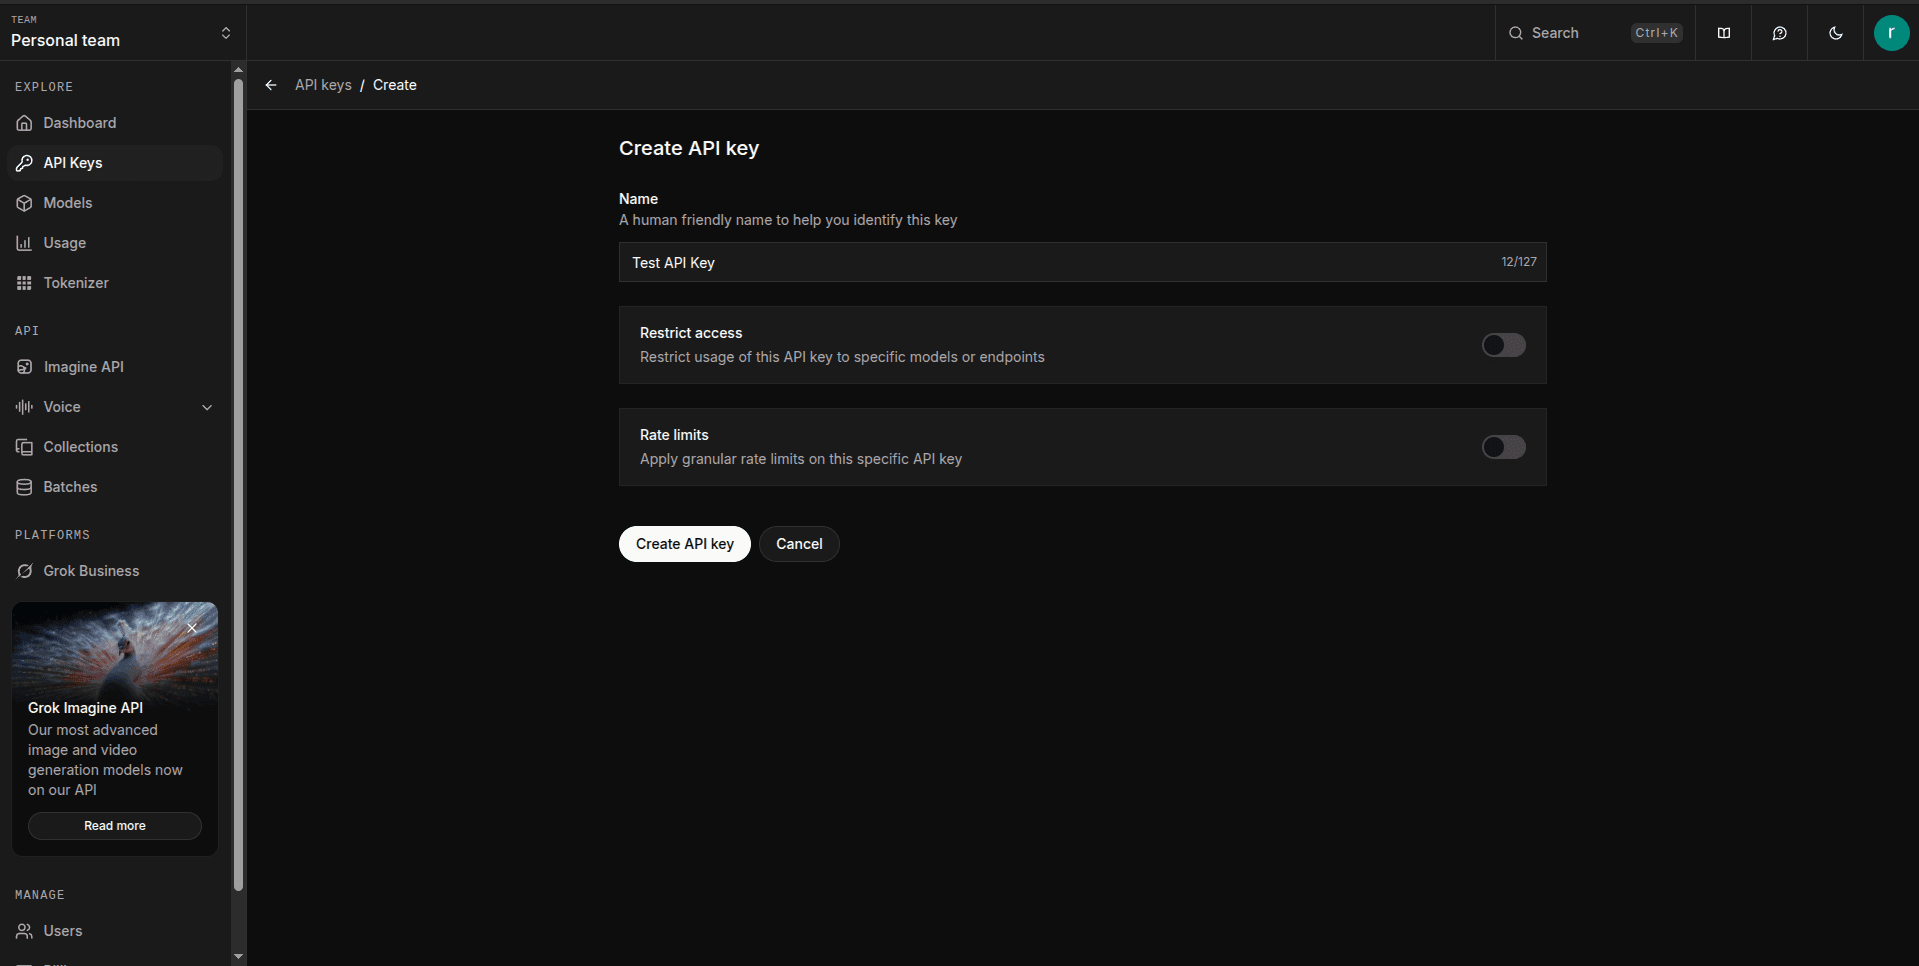This screenshot has width=1919, height=966.
Task: Click the Create API key button
Action: [x=684, y=544]
